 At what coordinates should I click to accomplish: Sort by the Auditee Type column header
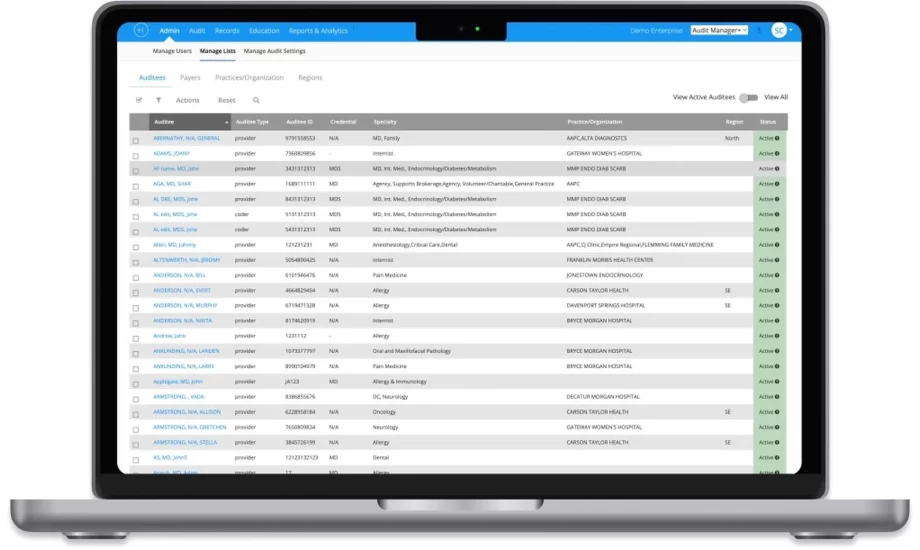pyautogui.click(x=252, y=122)
